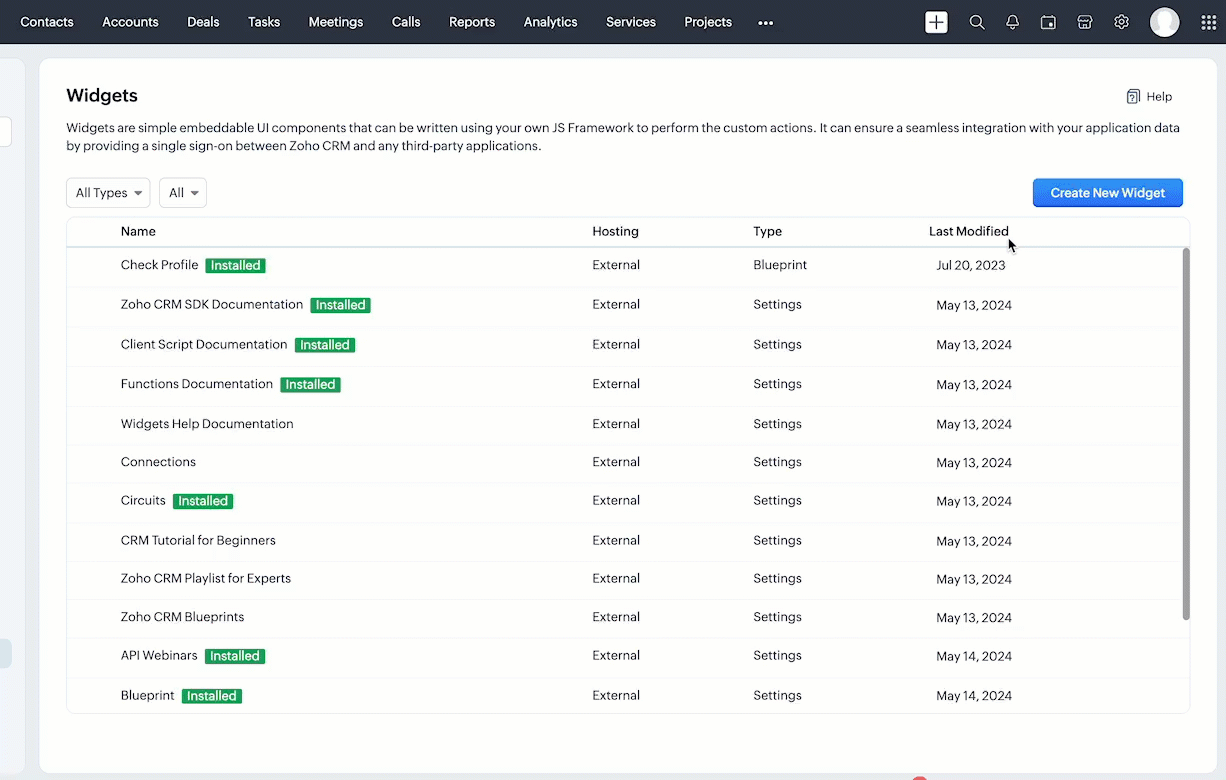Go to the Accounts tab
The height and width of the screenshot is (780, 1226).
click(130, 22)
